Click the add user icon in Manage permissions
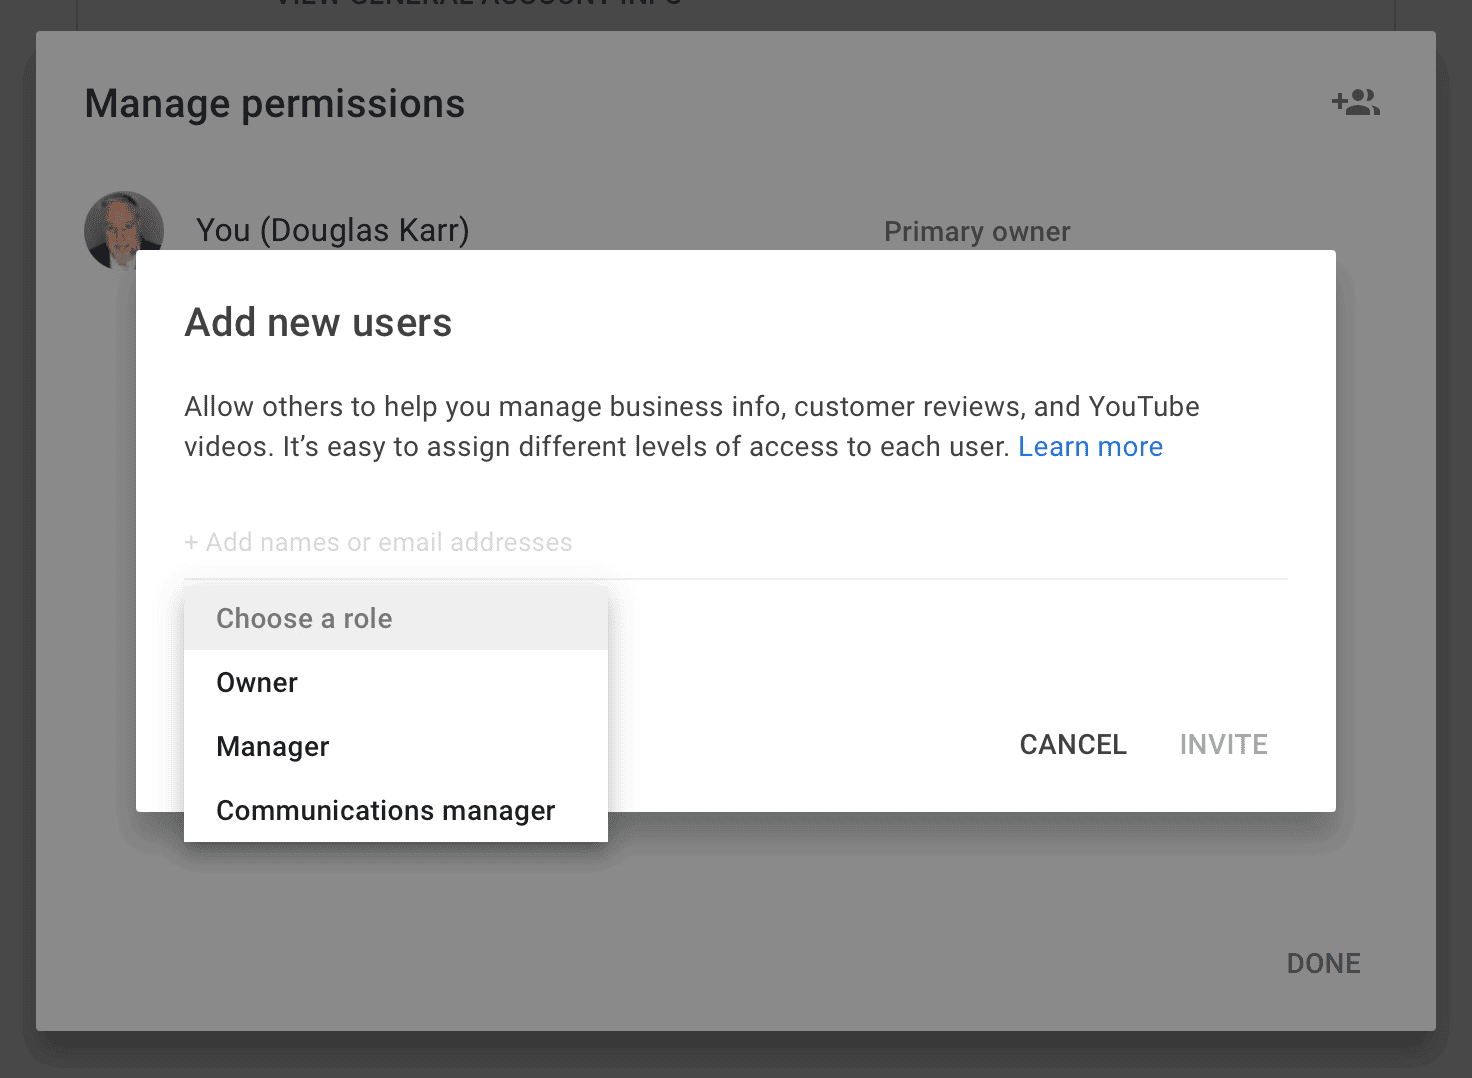This screenshot has width=1472, height=1078. click(1355, 103)
